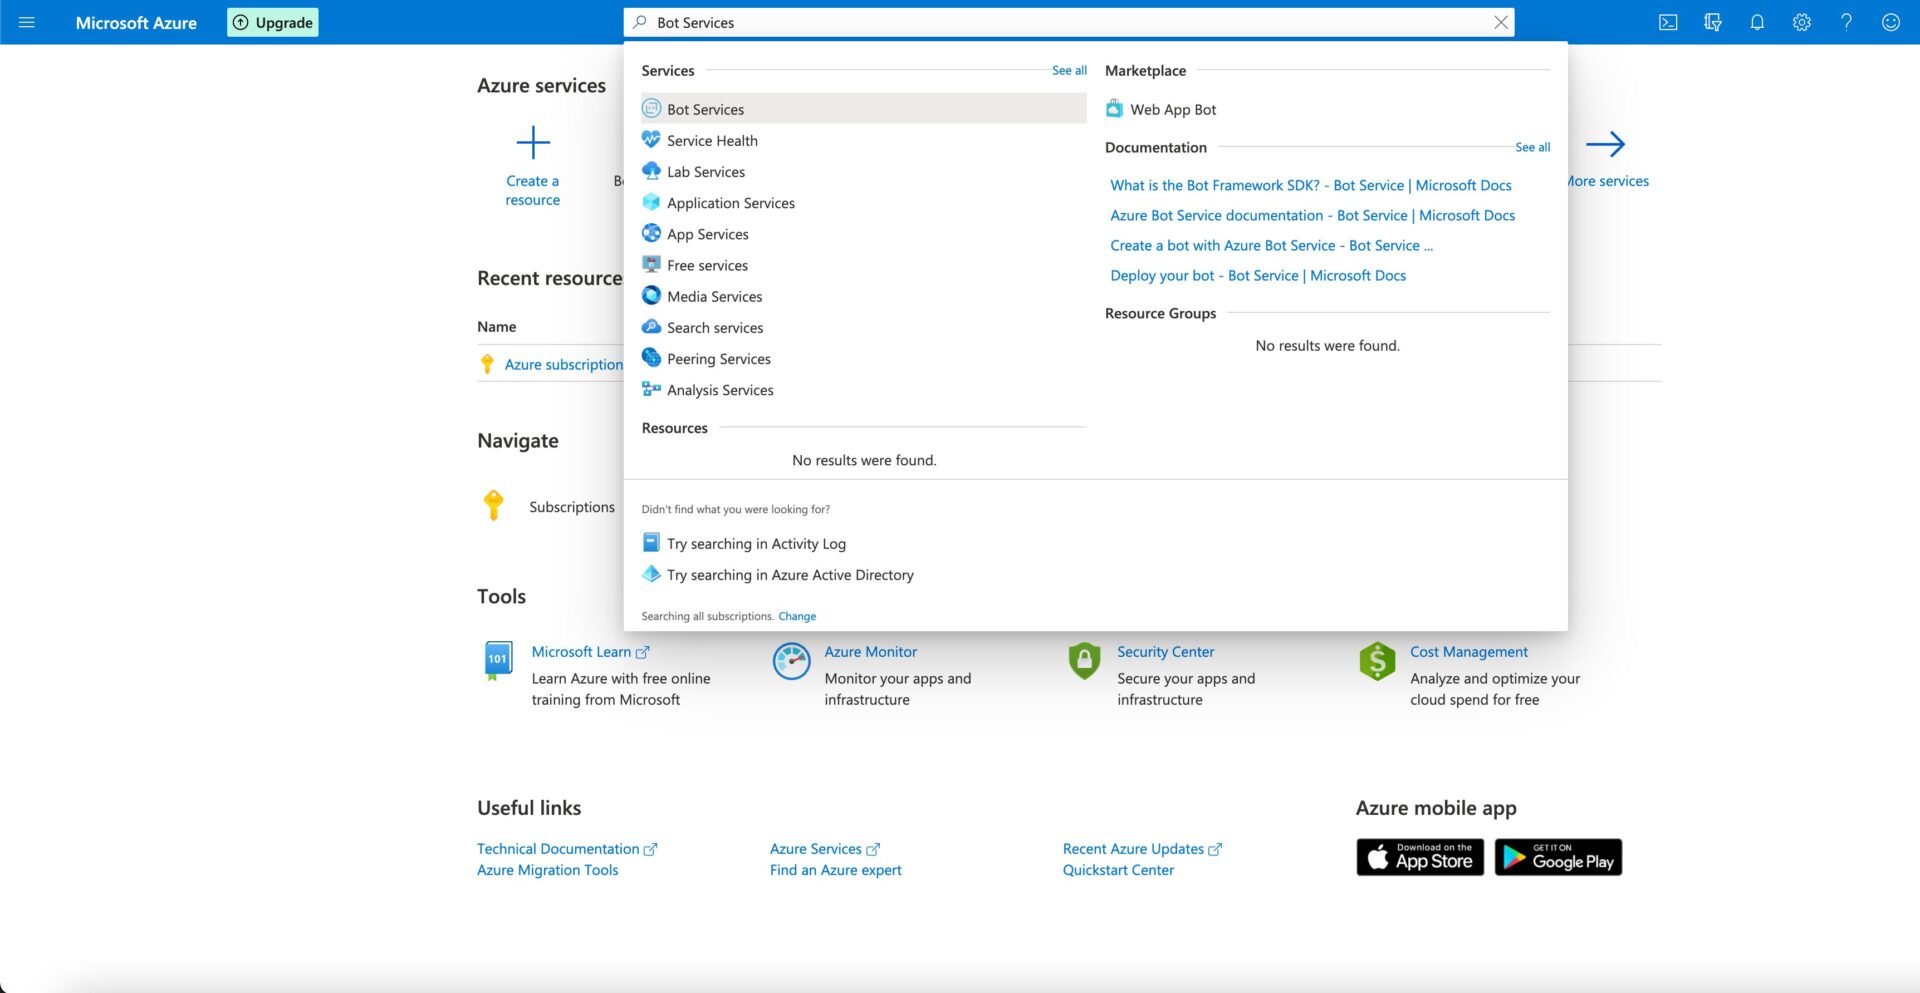
Task: See all Documentation results
Action: pos(1532,146)
